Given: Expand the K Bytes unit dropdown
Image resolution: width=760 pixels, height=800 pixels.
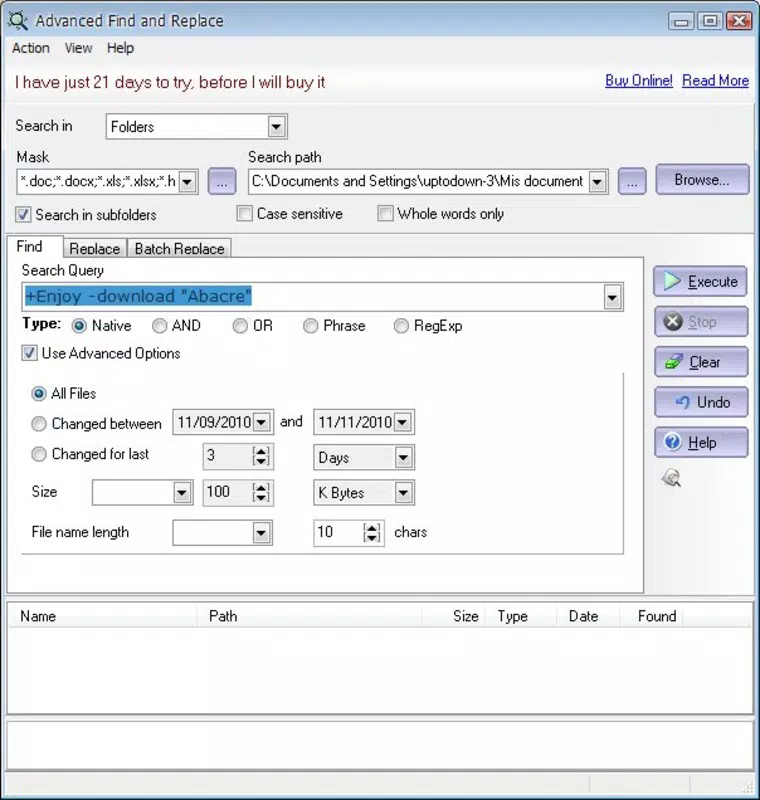Looking at the screenshot, I should [x=403, y=493].
